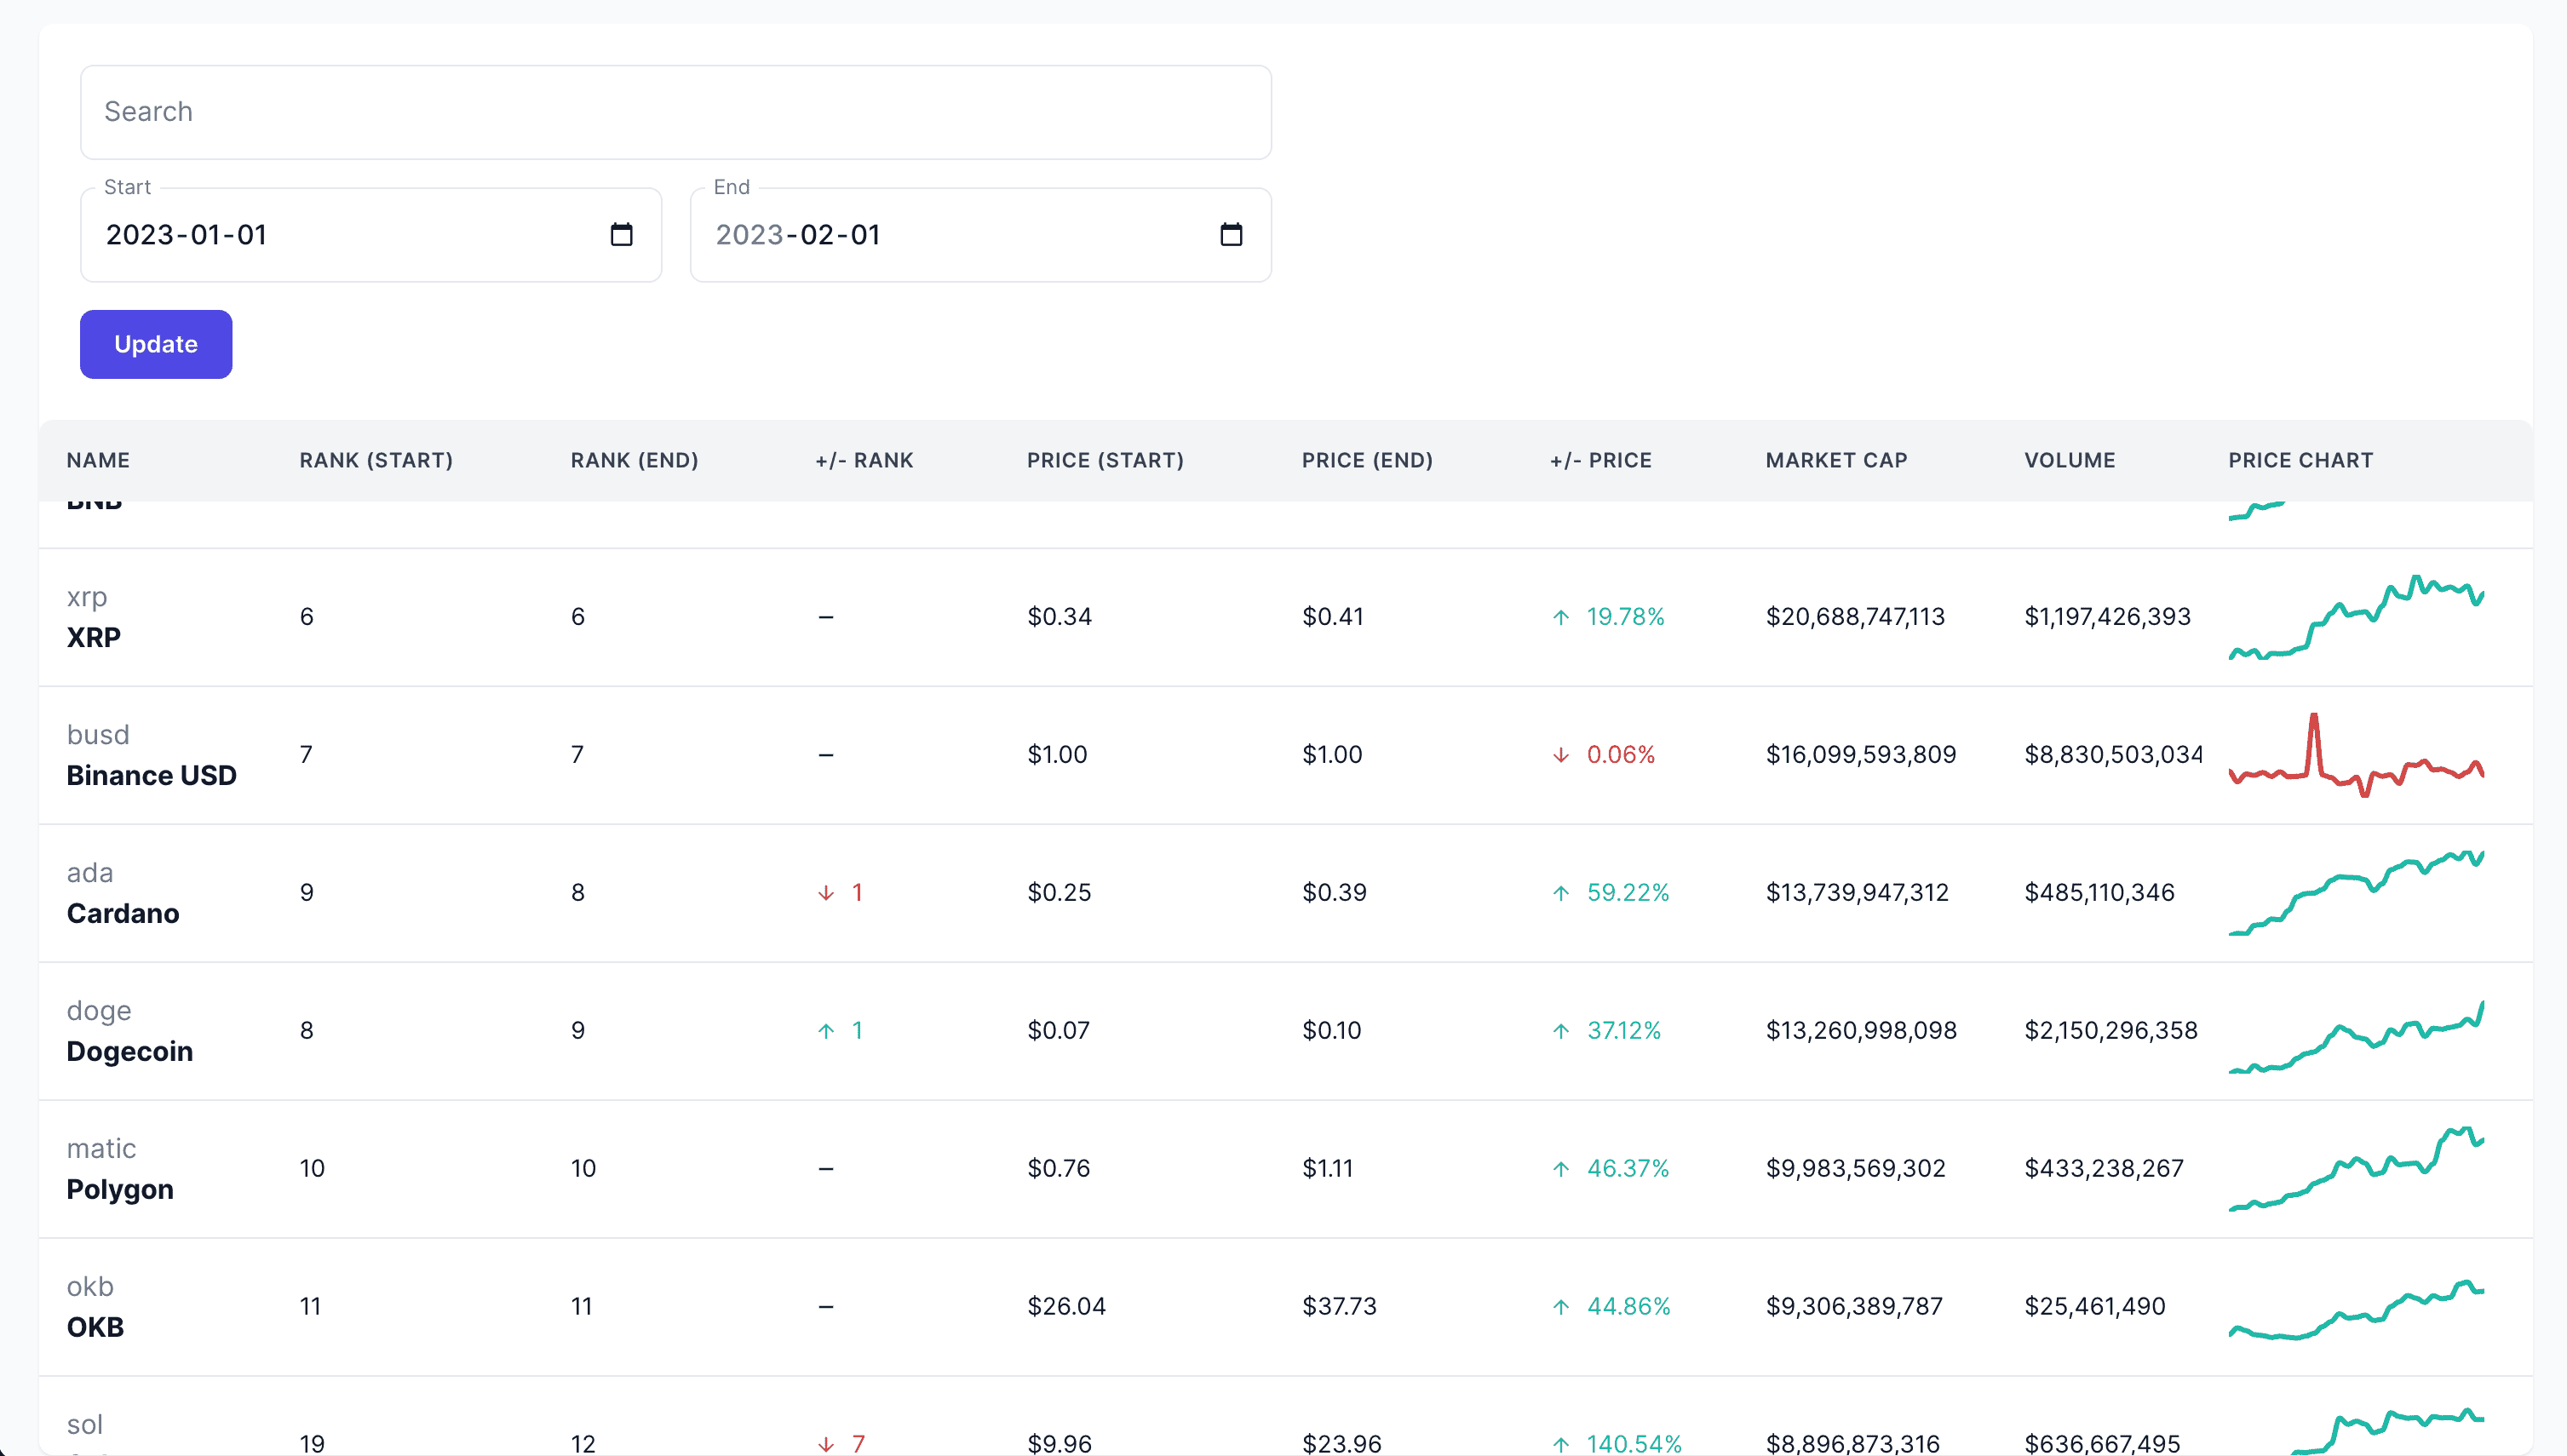Click OKB volume $25,461,490
Screen dimensions: 2567x1456
point(2095,1307)
